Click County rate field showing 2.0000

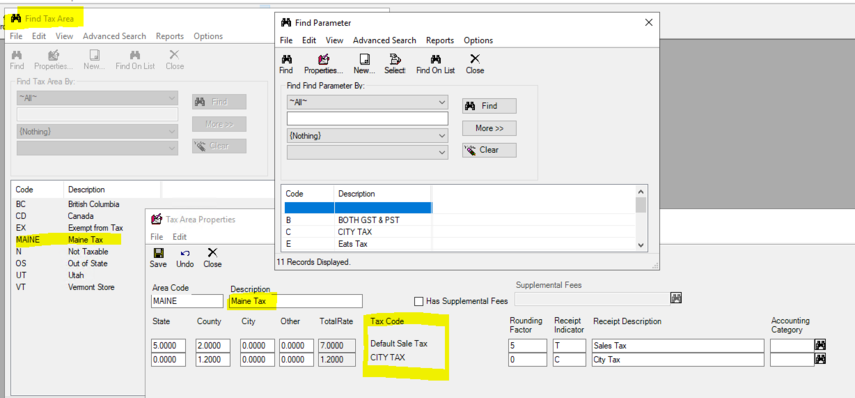(213, 346)
